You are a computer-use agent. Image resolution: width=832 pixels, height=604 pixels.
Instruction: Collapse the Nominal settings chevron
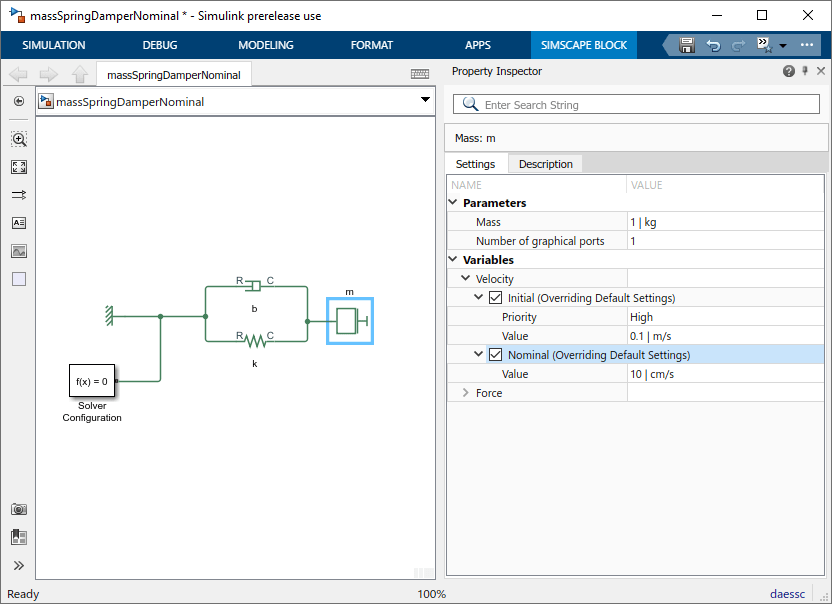478,354
